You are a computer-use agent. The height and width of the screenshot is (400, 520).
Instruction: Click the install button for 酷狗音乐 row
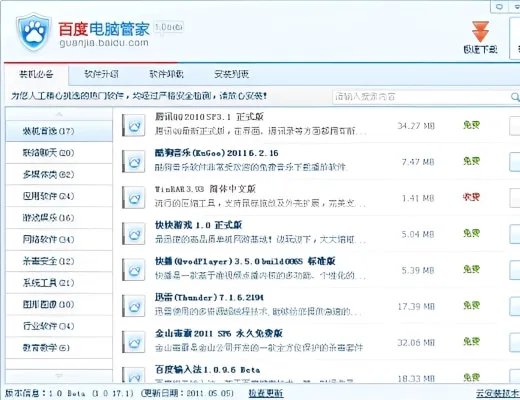(515, 162)
